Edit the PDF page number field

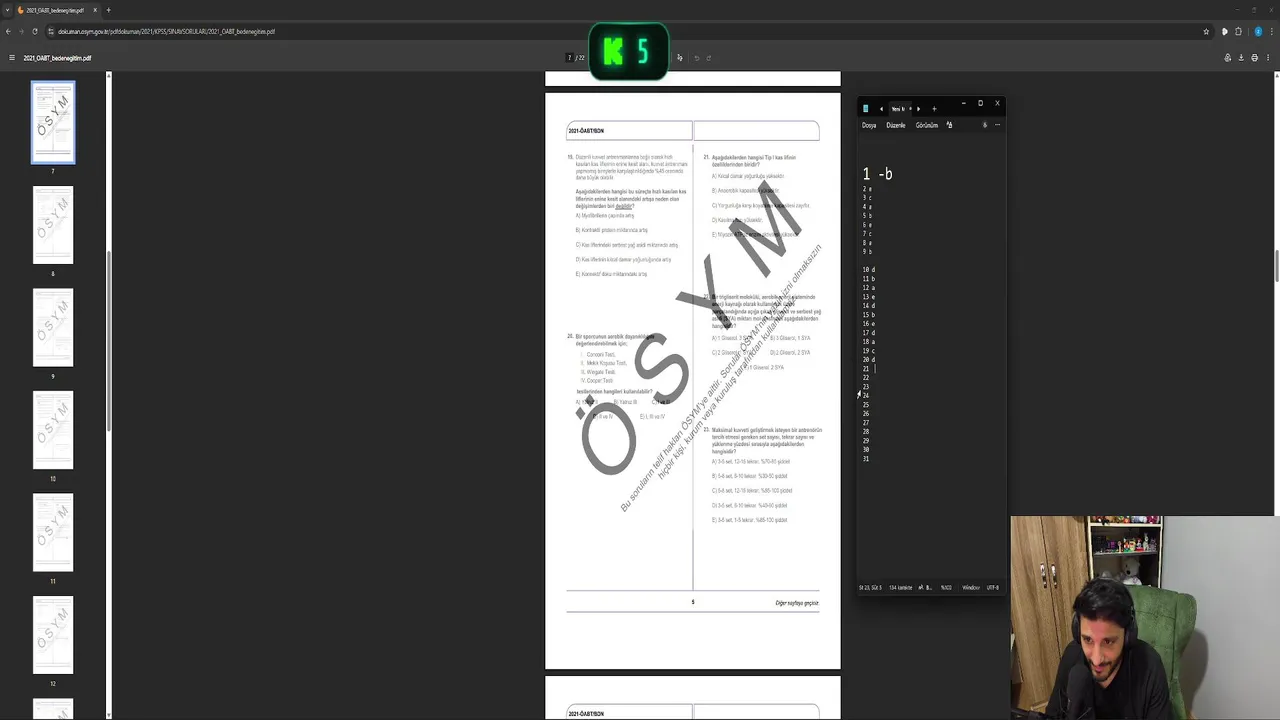pyautogui.click(x=570, y=58)
